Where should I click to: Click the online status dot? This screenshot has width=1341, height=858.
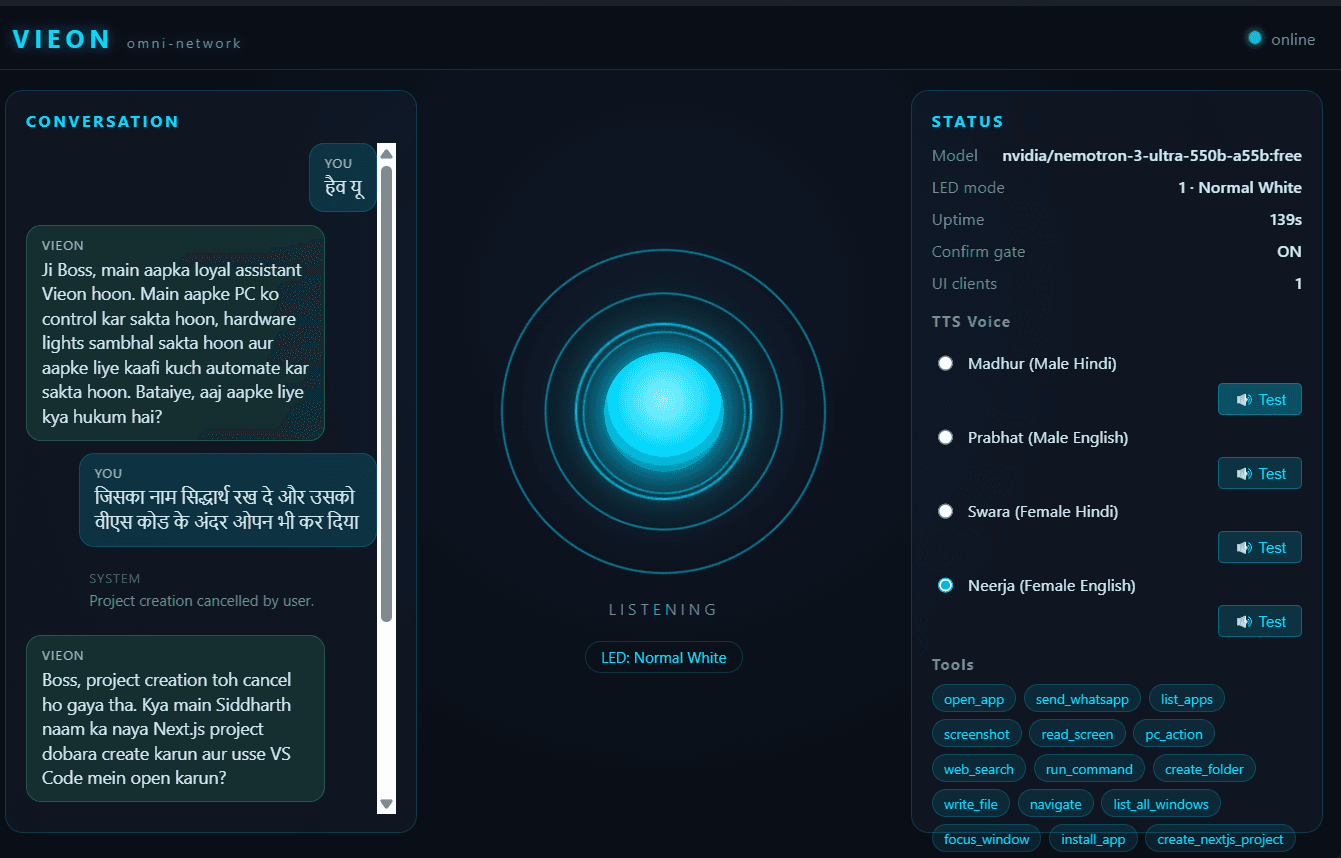1255,39
